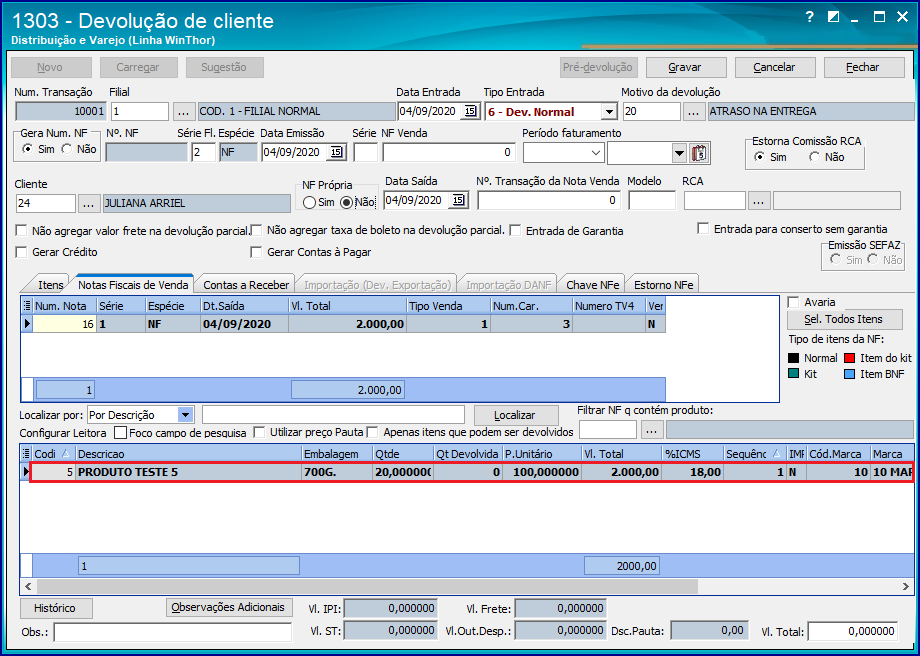Switch to Itens tab
920x656 pixels.
[x=50, y=285]
